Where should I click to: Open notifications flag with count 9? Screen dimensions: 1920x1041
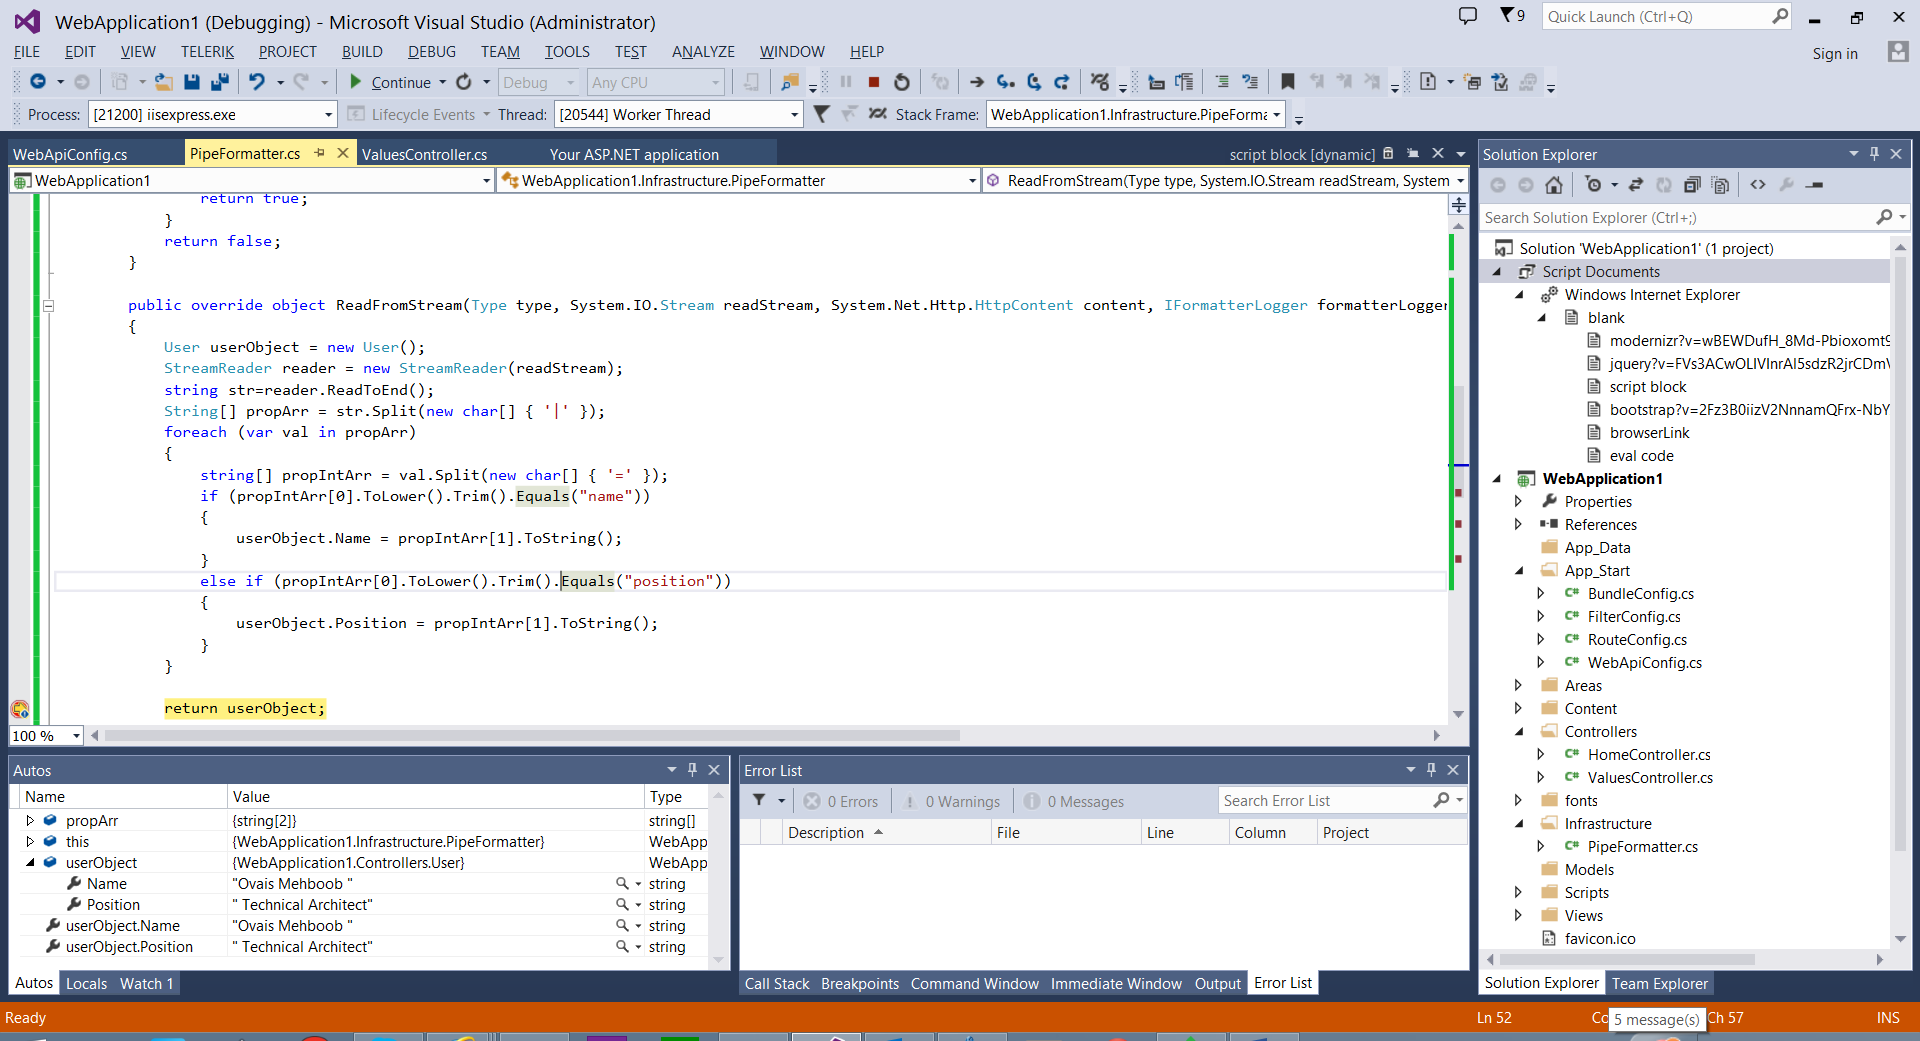(x=1511, y=16)
